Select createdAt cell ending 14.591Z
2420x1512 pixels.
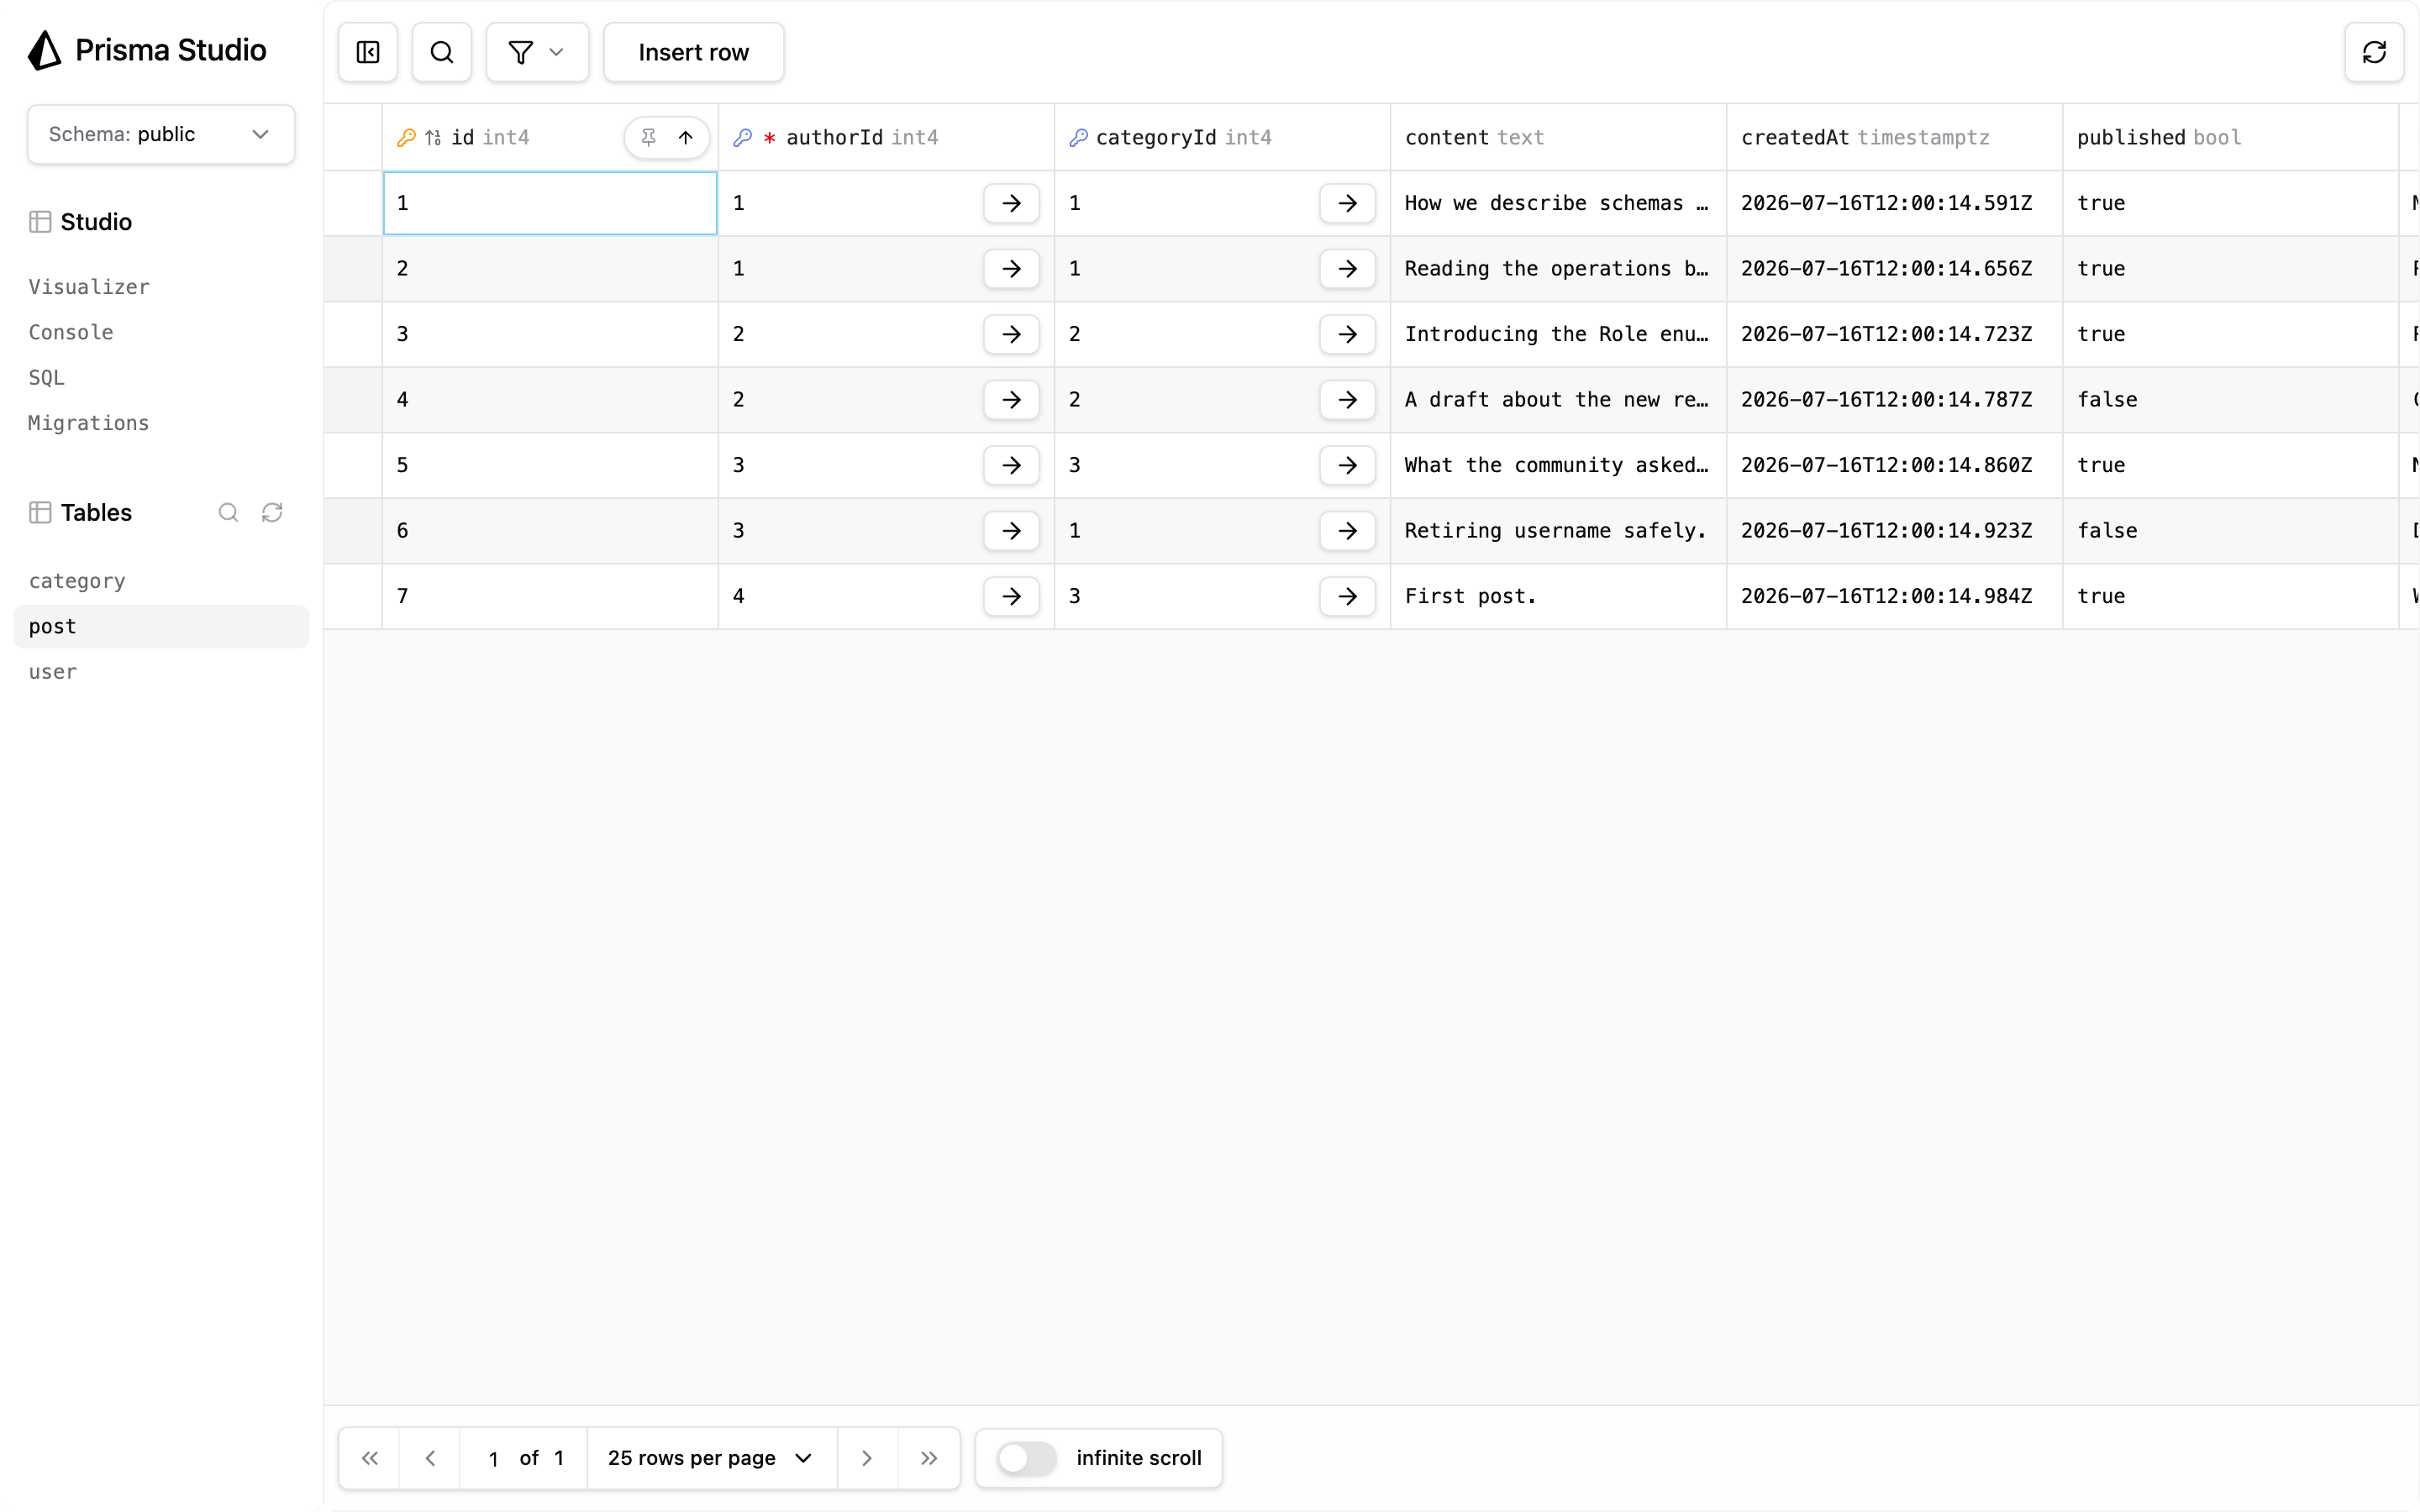coord(1894,203)
